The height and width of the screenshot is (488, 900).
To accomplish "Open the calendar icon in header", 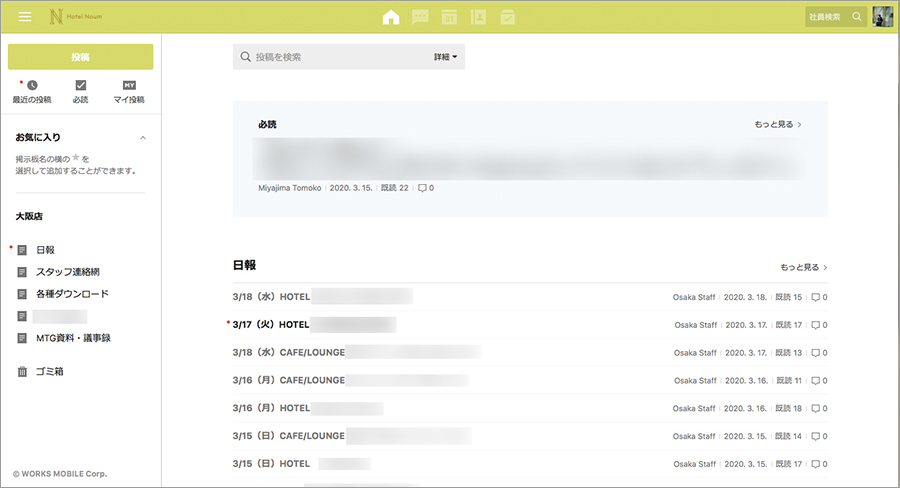I will click(449, 17).
